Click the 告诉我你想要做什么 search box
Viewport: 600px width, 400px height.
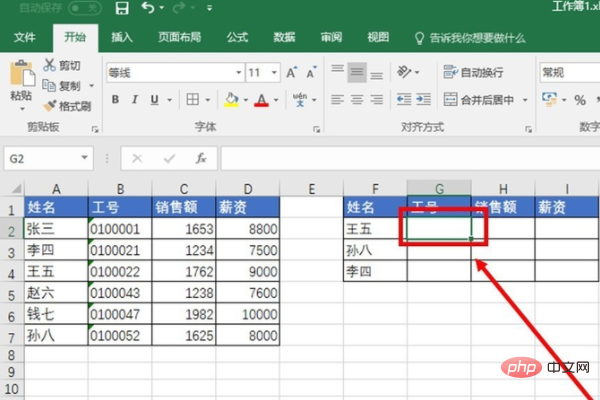471,38
